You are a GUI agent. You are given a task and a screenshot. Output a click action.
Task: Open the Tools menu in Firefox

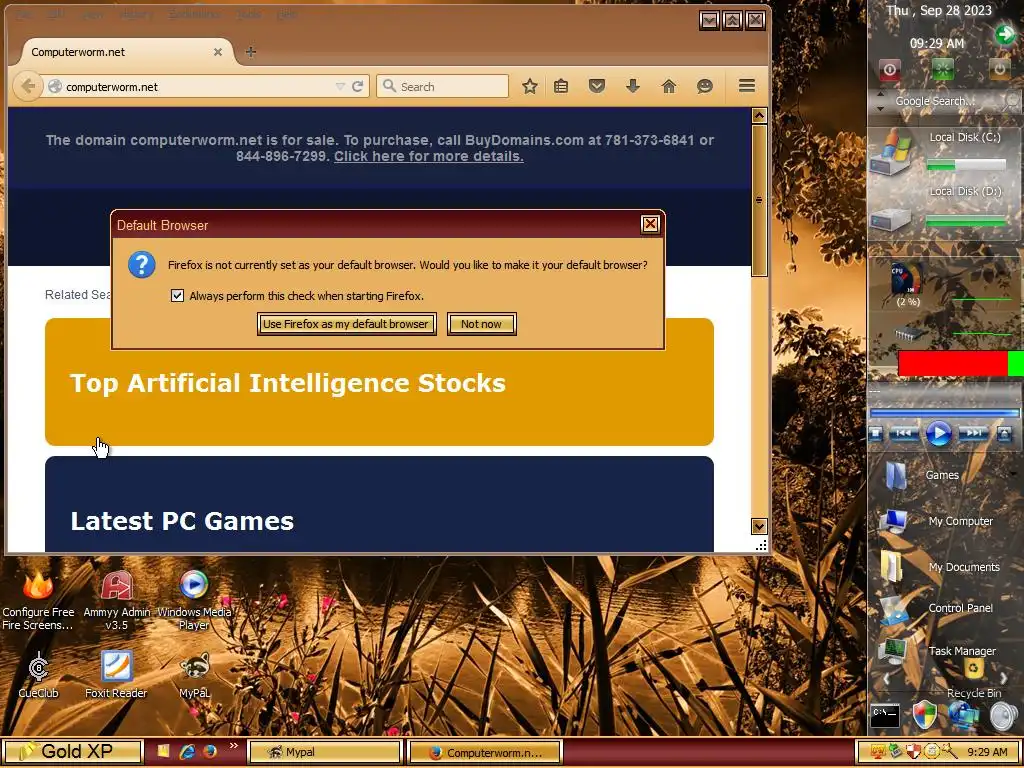tap(248, 14)
